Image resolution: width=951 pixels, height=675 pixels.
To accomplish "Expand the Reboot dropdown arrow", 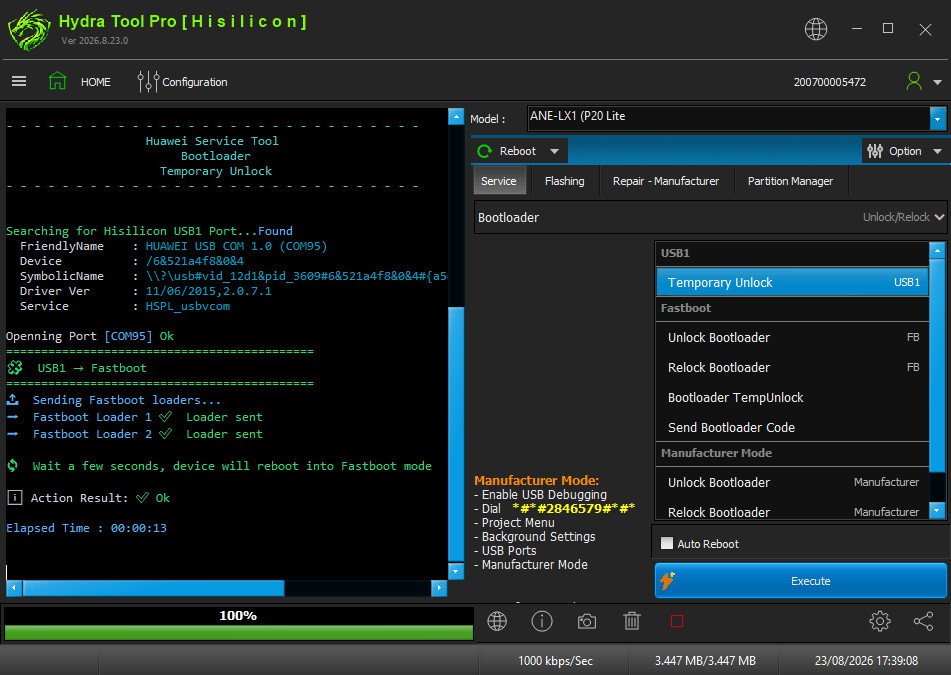I will tap(554, 151).
